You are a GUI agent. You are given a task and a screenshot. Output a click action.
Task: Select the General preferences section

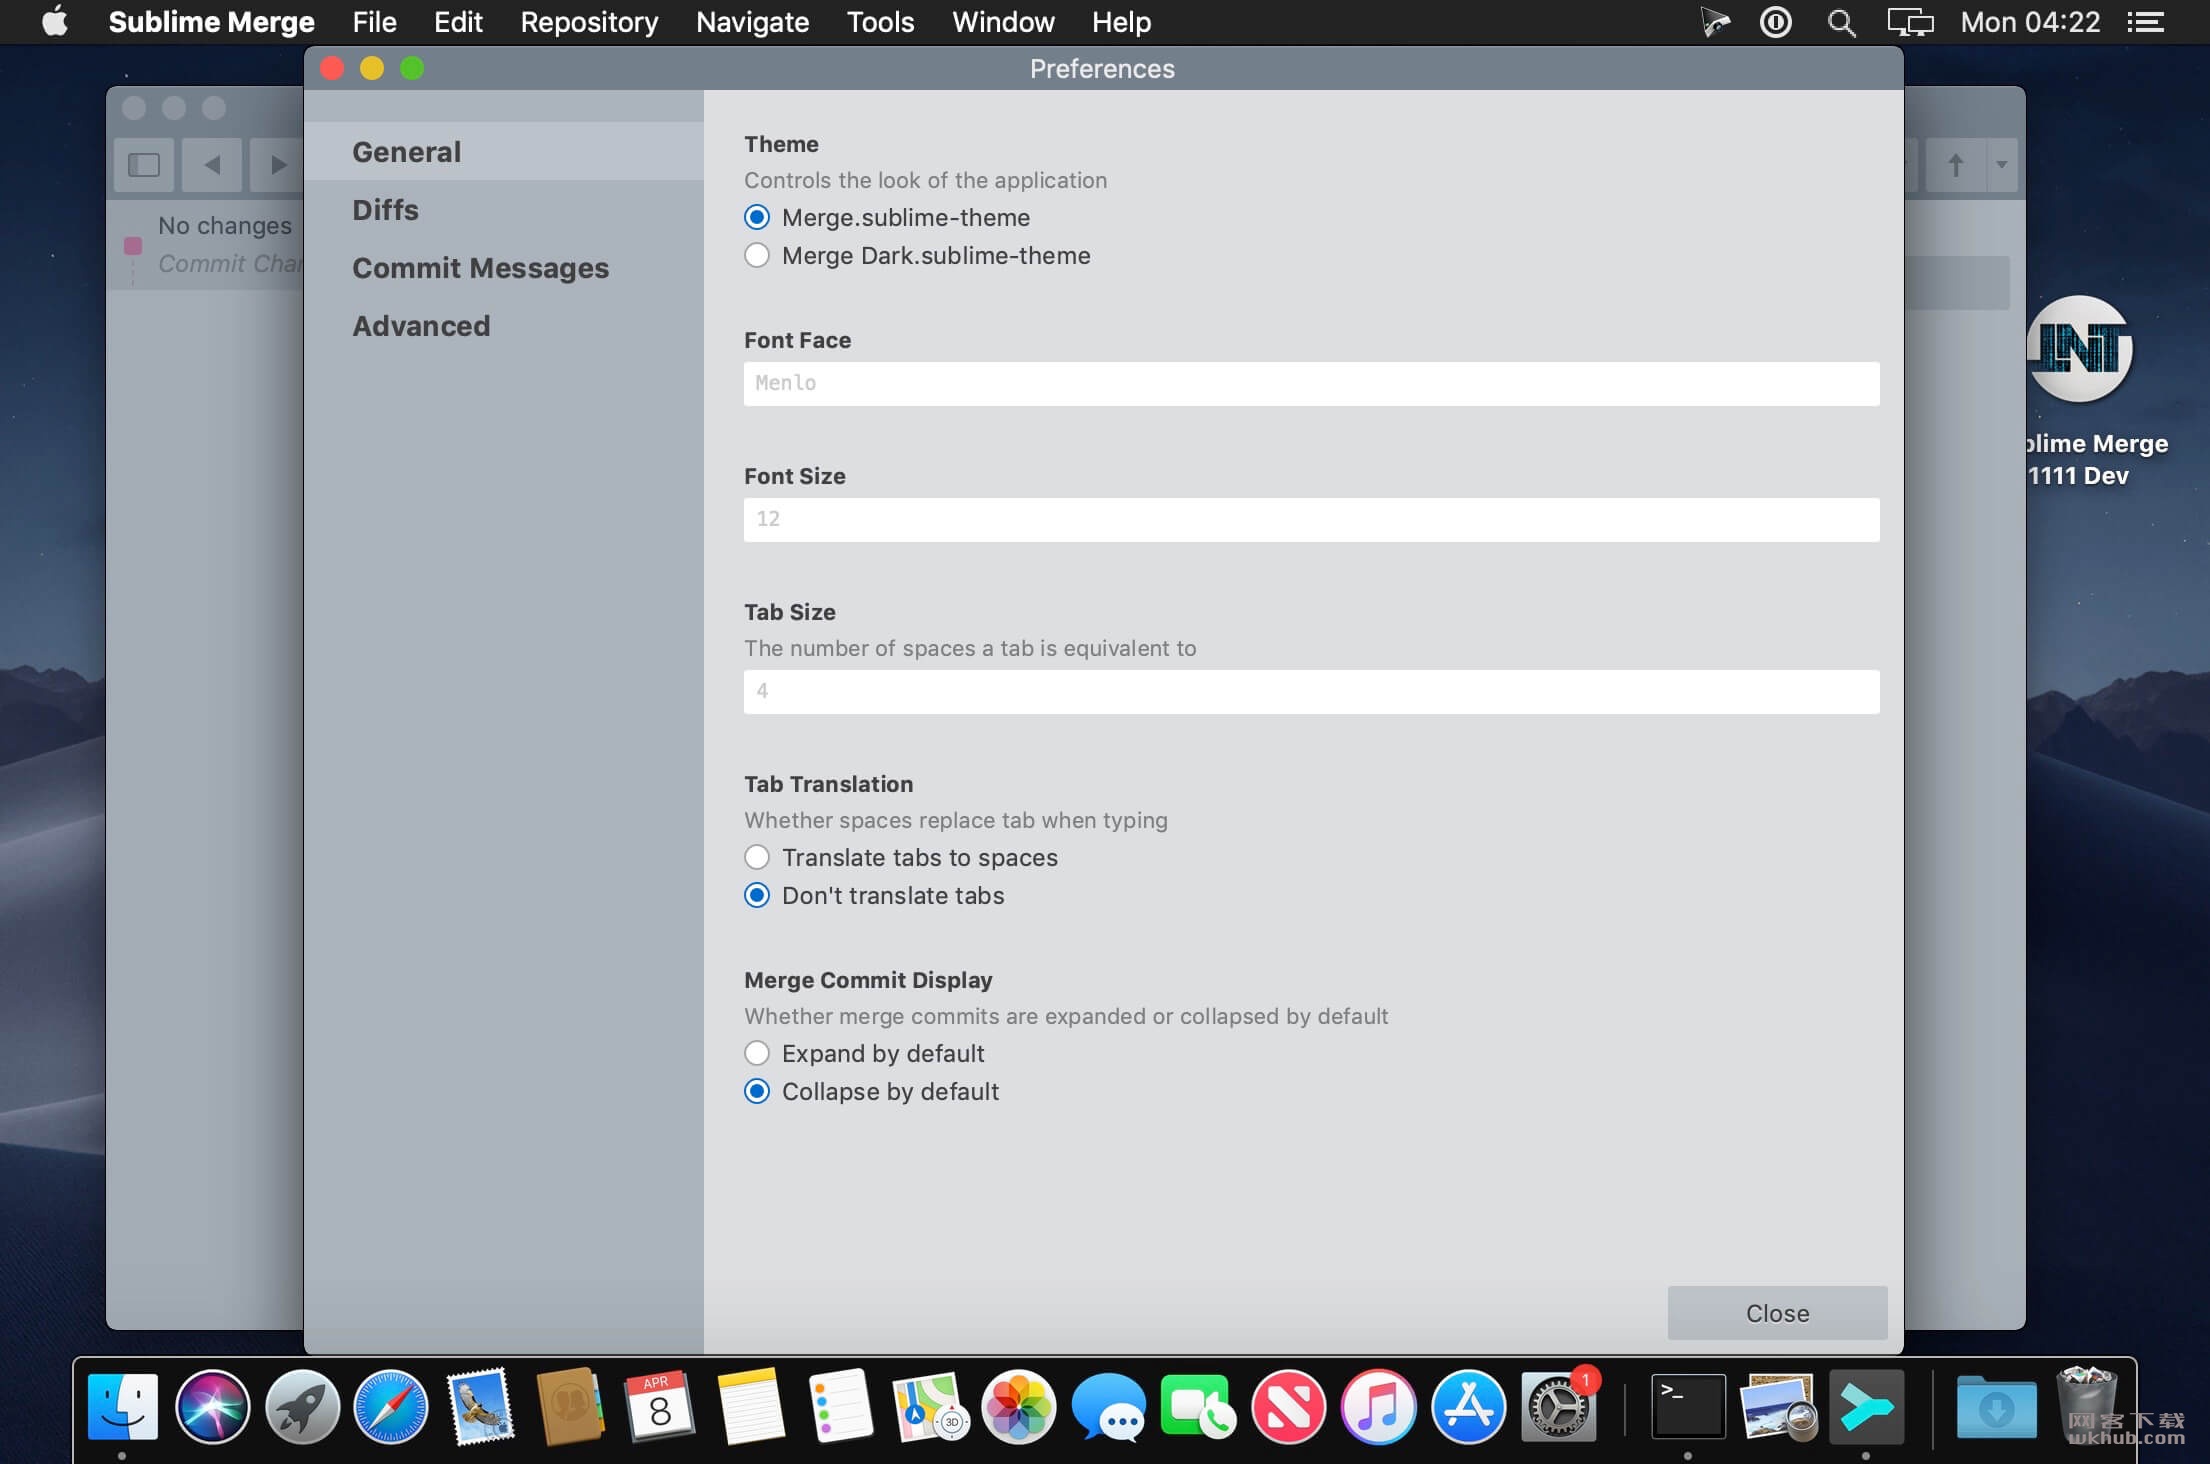tap(504, 152)
